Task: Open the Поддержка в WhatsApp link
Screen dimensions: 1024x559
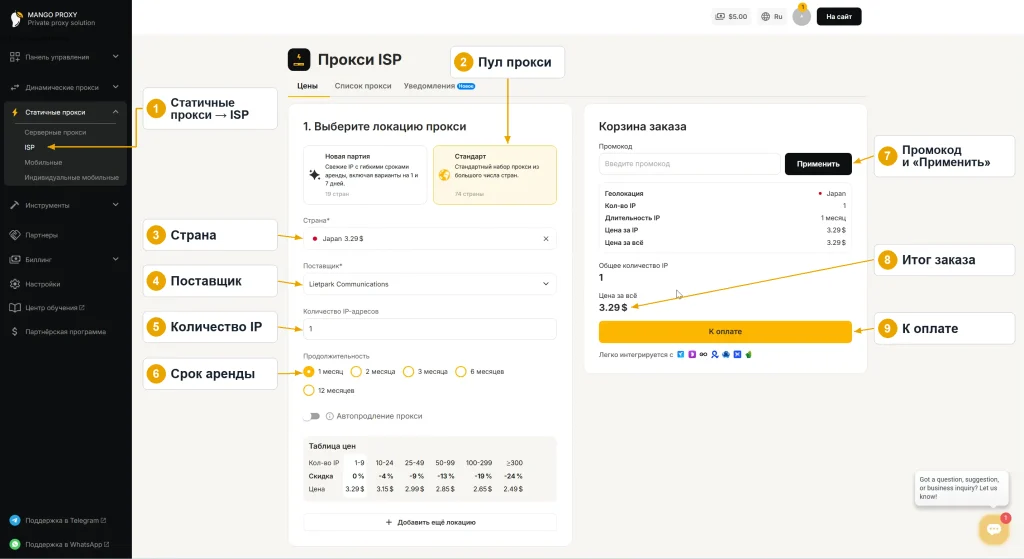Action: click(x=67, y=544)
